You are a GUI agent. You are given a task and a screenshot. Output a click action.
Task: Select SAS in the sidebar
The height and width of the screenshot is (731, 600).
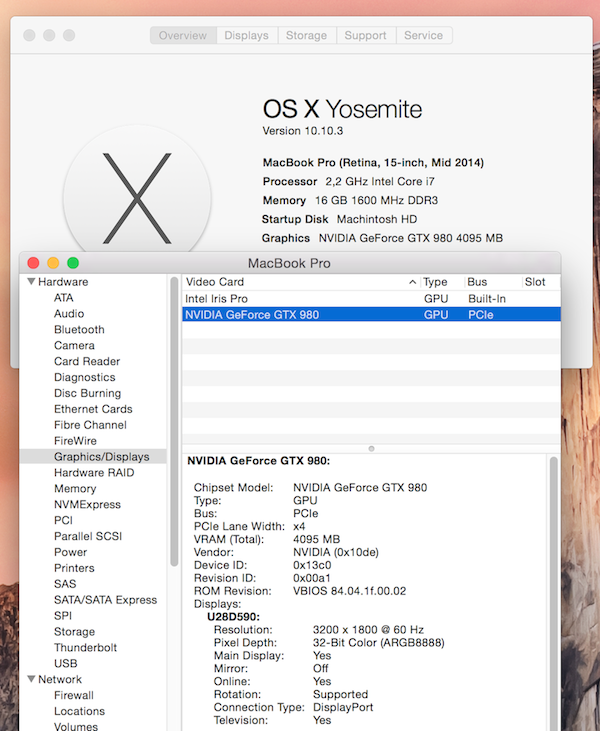tap(65, 584)
